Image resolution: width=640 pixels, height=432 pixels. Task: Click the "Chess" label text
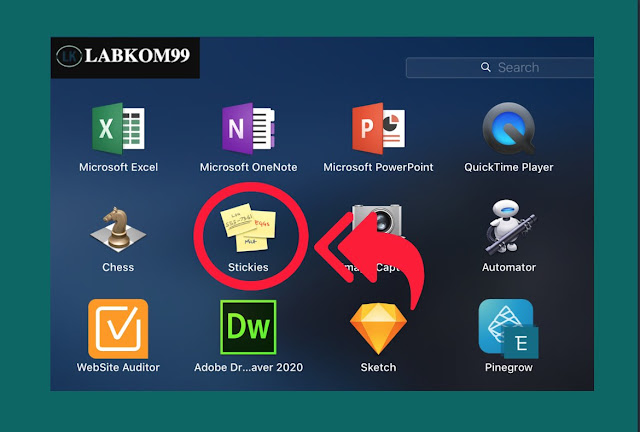pos(118,267)
